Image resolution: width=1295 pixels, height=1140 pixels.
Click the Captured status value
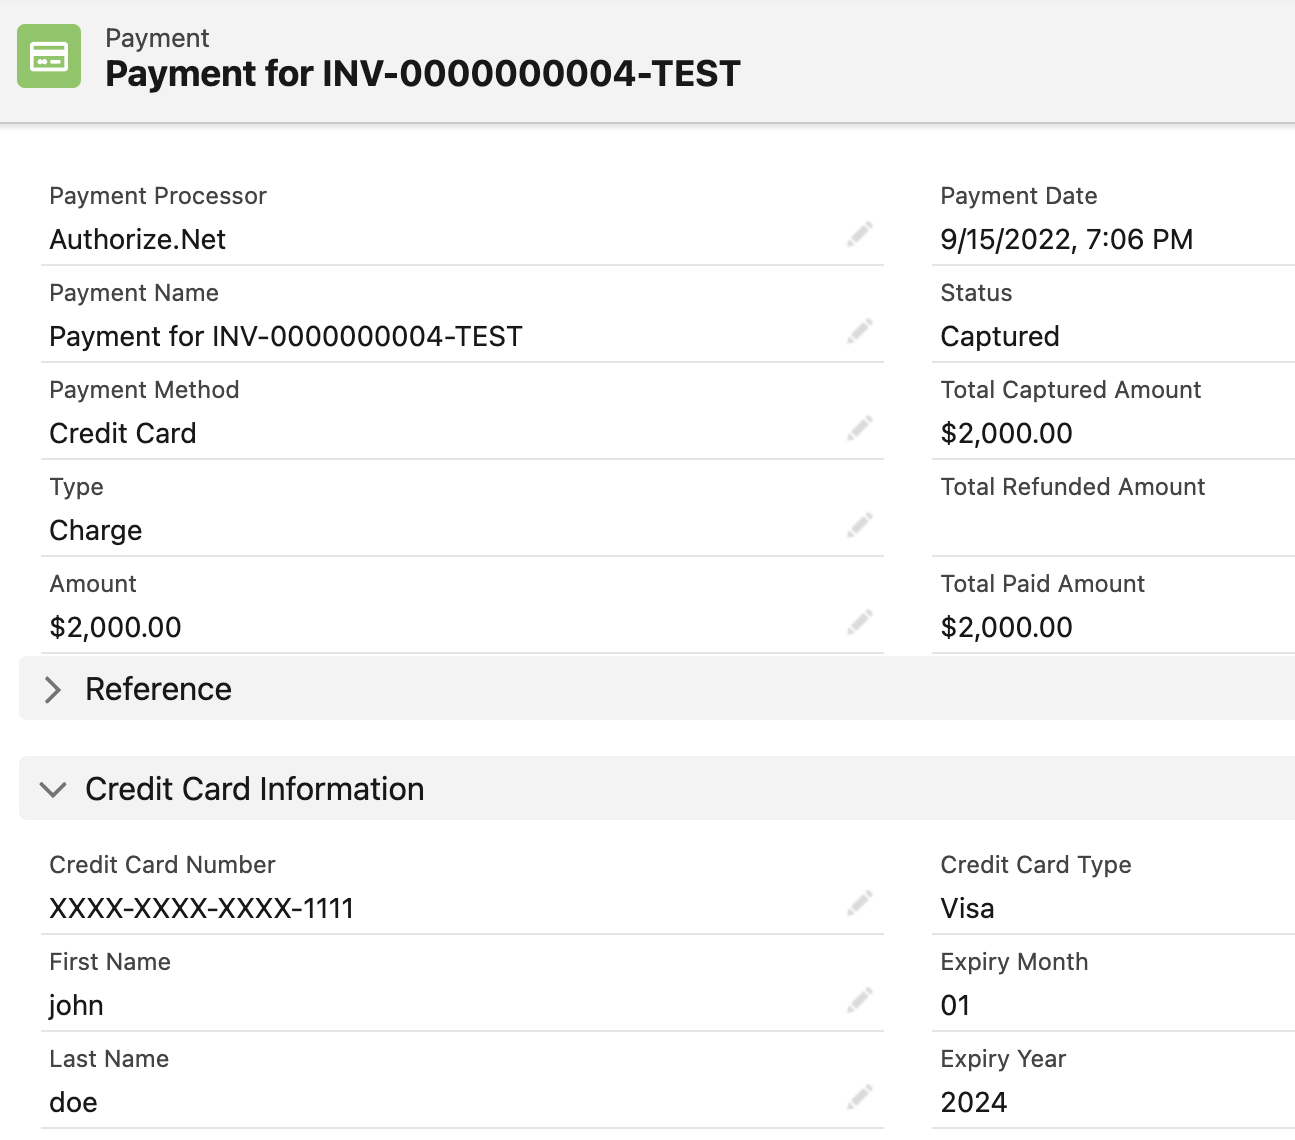click(x=999, y=337)
